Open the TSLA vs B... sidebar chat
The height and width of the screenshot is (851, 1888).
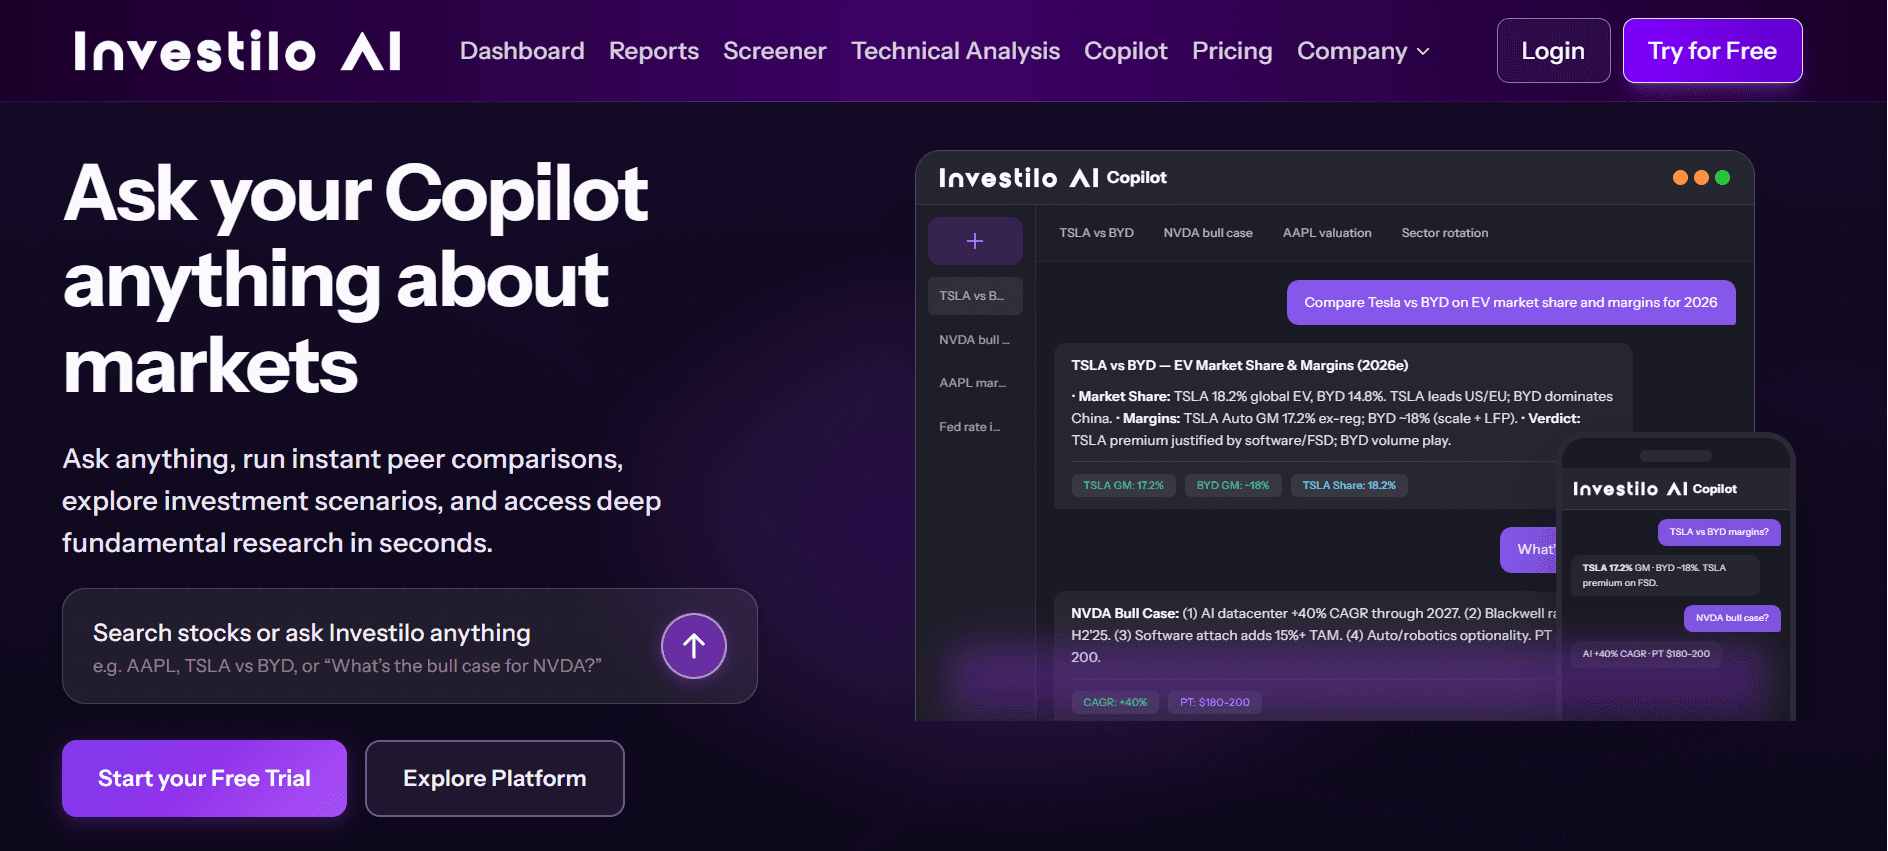tap(975, 296)
